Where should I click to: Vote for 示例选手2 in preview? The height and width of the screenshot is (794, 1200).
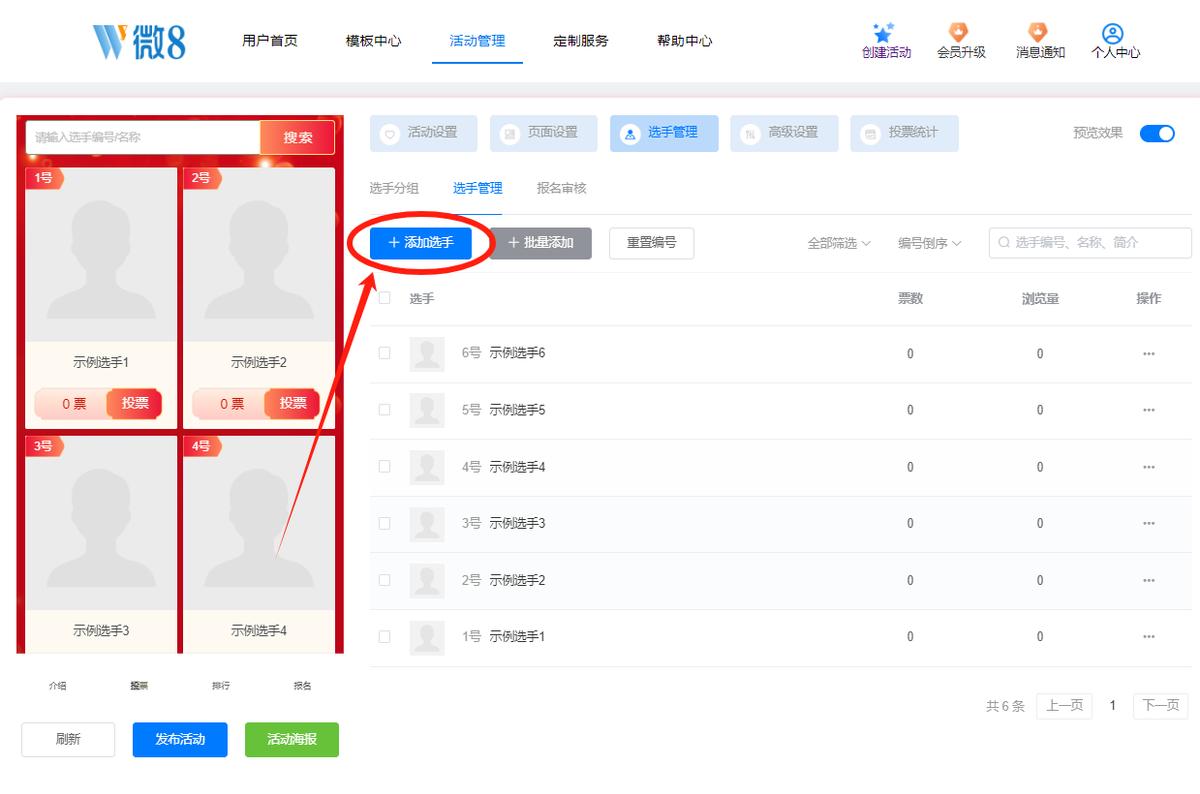tap(293, 403)
